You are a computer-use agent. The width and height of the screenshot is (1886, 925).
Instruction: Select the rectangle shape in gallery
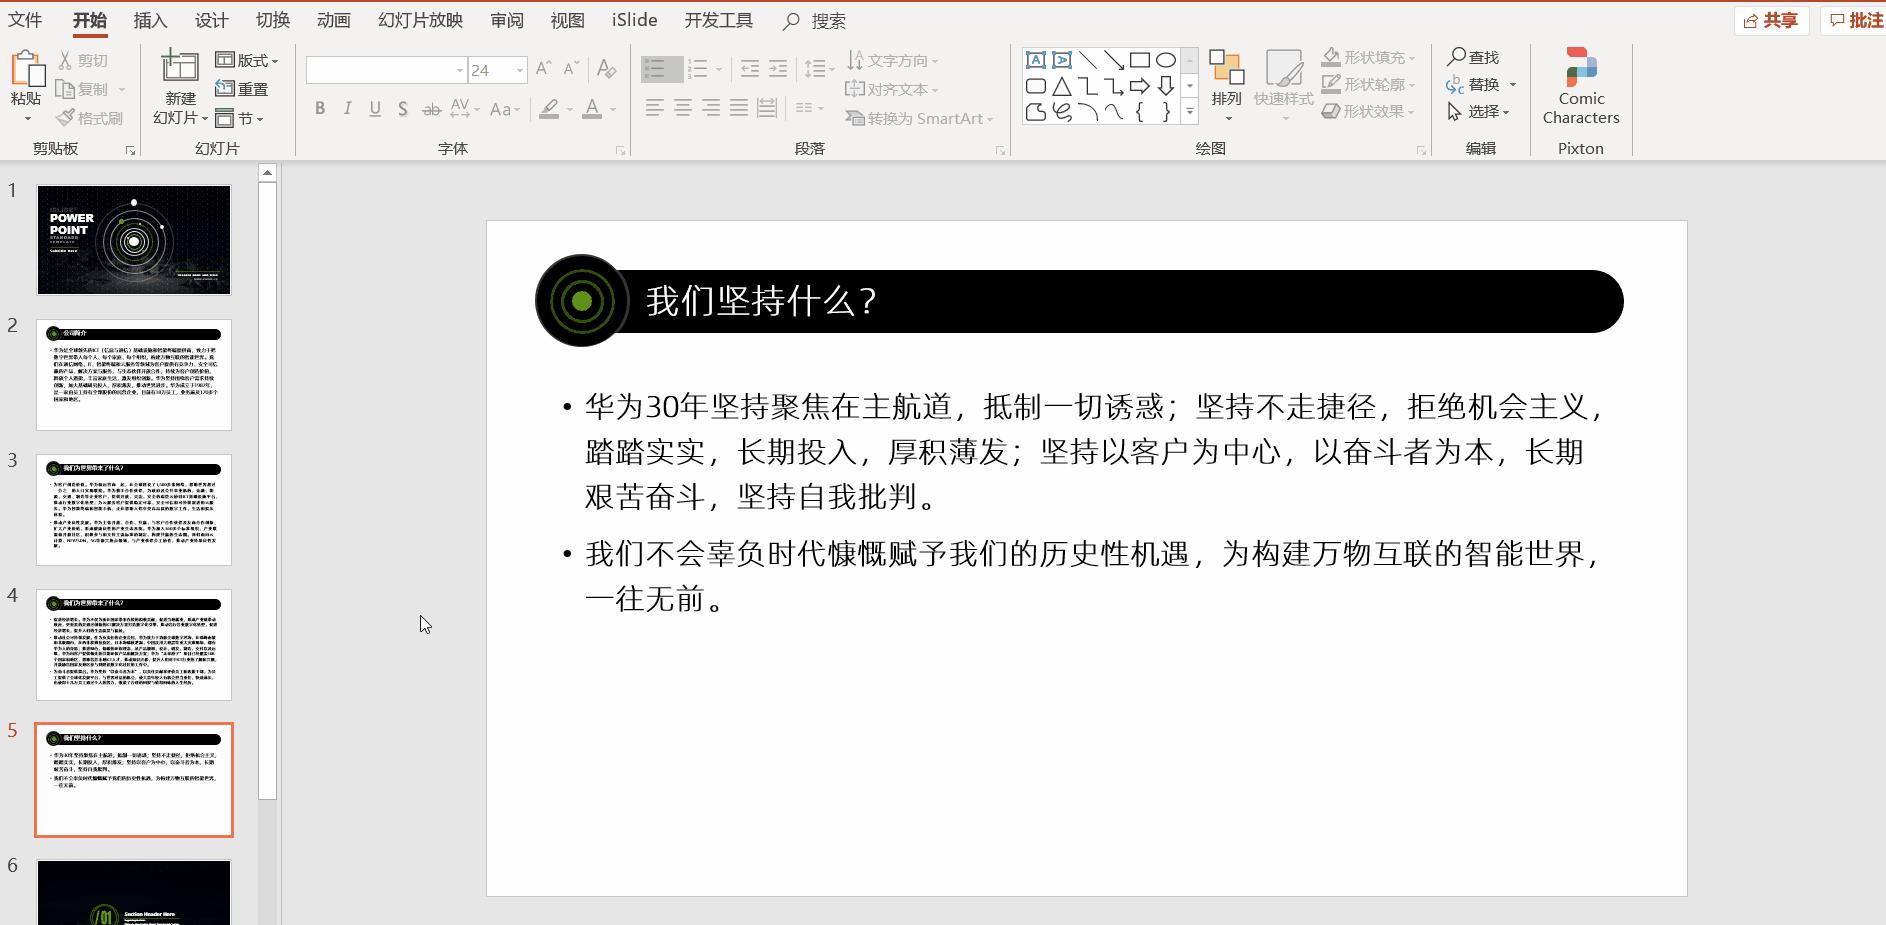(x=1140, y=60)
